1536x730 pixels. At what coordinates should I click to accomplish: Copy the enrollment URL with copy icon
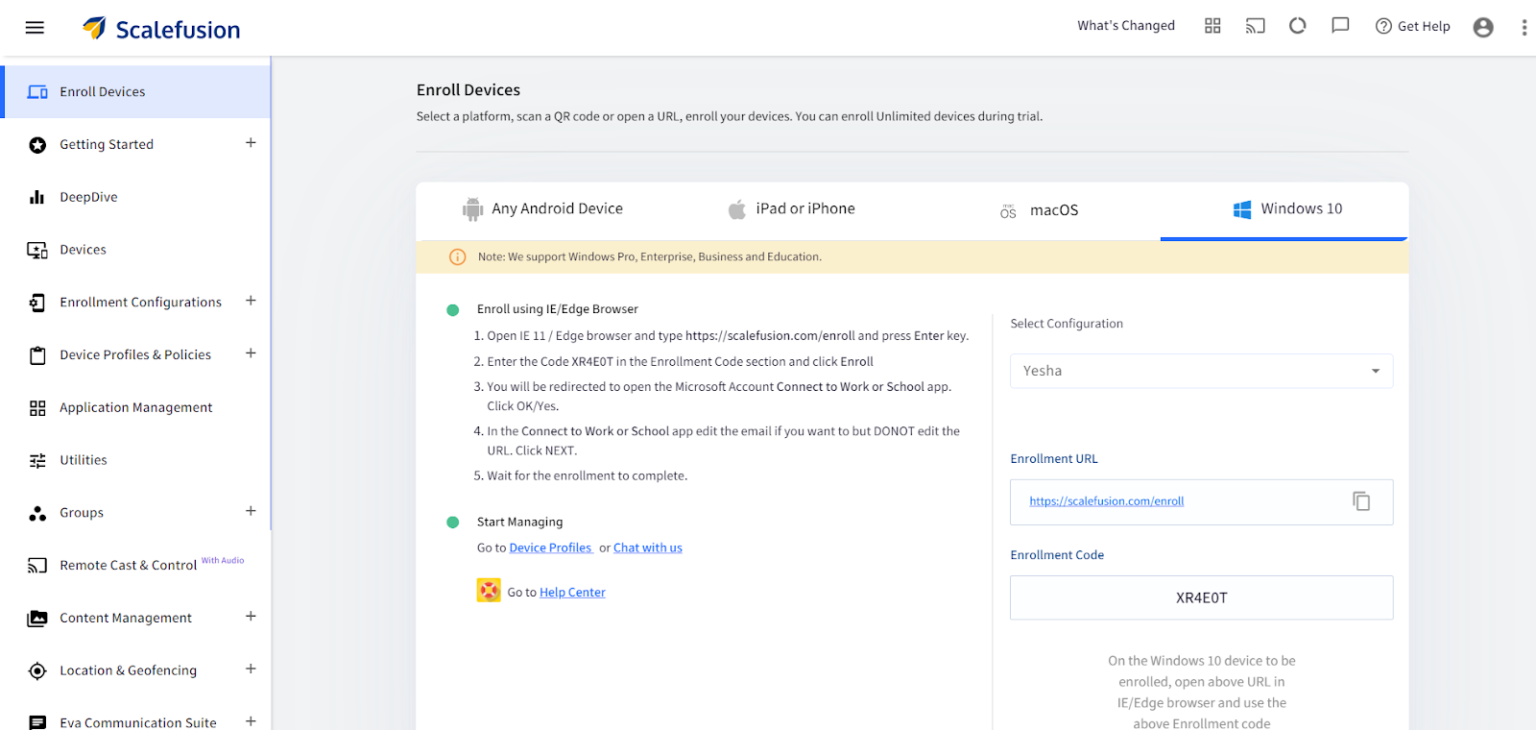pyautogui.click(x=1361, y=501)
